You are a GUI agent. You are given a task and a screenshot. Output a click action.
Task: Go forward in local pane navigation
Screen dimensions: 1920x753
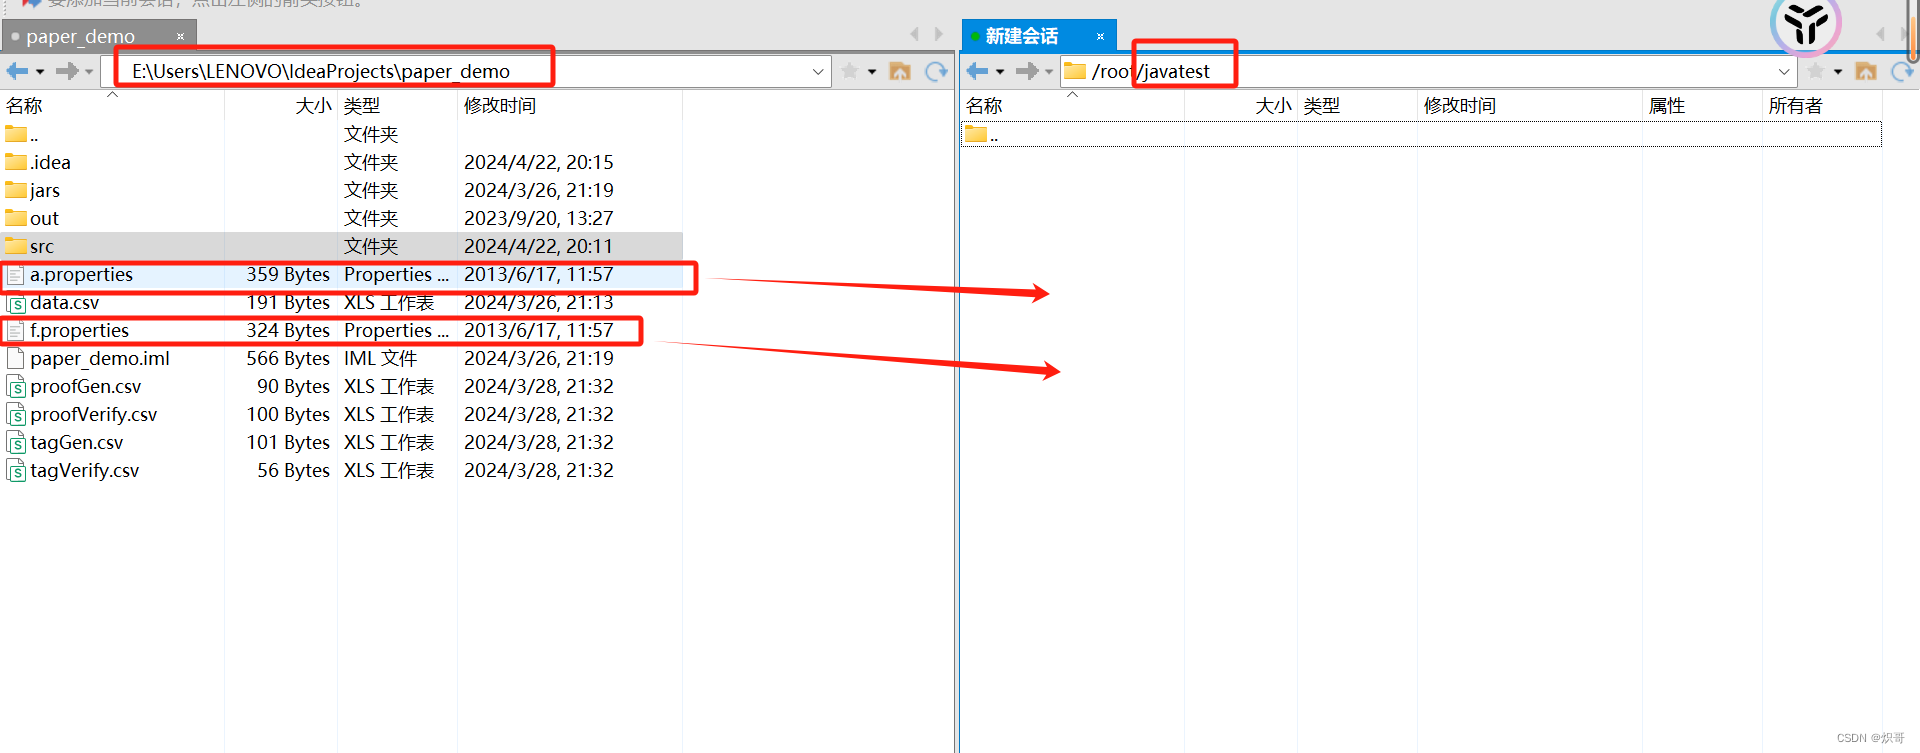point(67,71)
